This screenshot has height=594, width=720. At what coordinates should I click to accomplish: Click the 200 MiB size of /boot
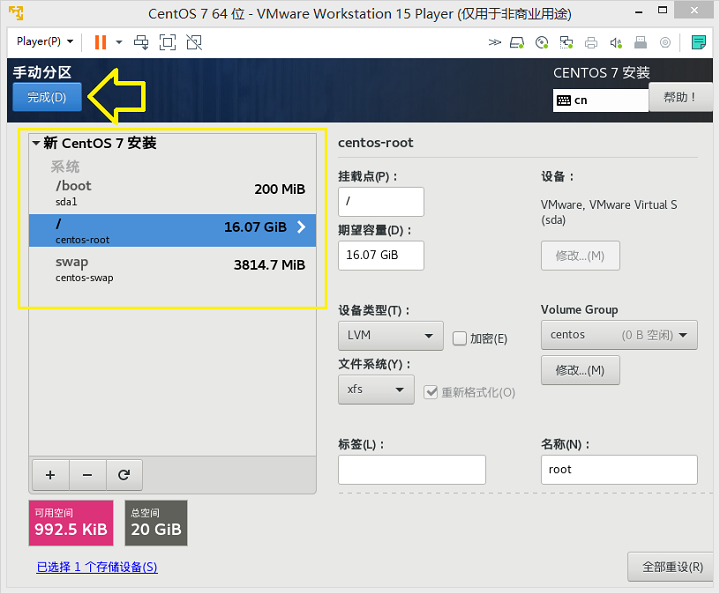(x=280, y=189)
